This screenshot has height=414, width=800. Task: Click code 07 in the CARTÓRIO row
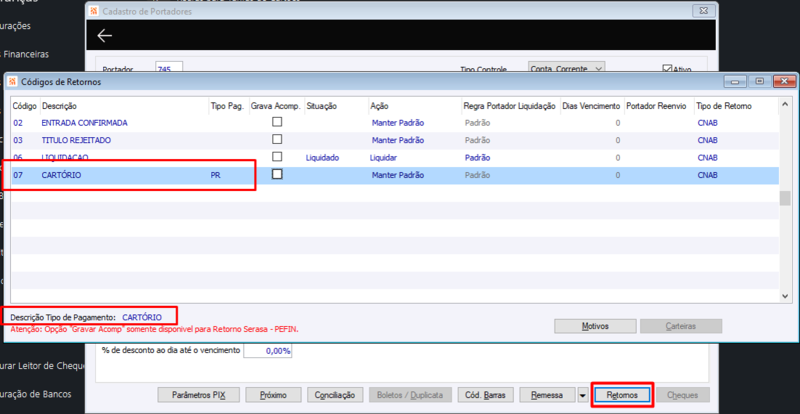[18, 175]
